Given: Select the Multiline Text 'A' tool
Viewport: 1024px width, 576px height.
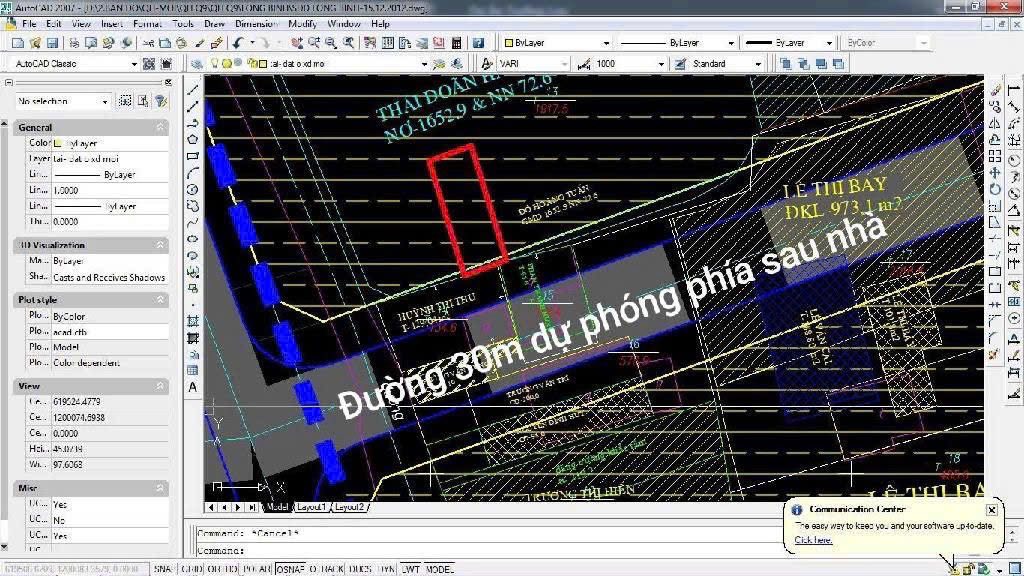Looking at the screenshot, I should [192, 387].
